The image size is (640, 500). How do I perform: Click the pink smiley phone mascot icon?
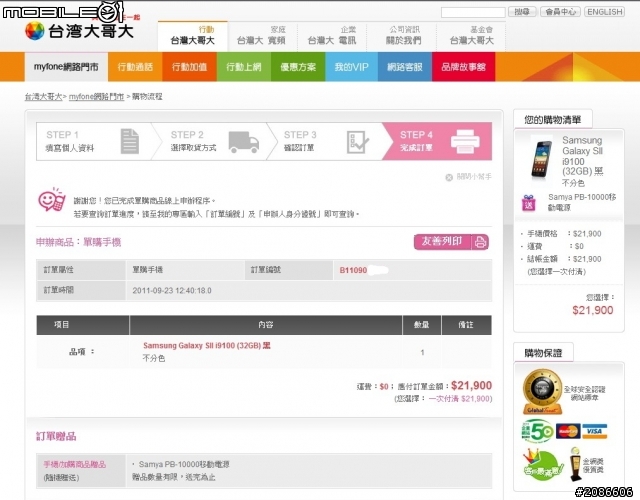pyautogui.click(x=51, y=200)
